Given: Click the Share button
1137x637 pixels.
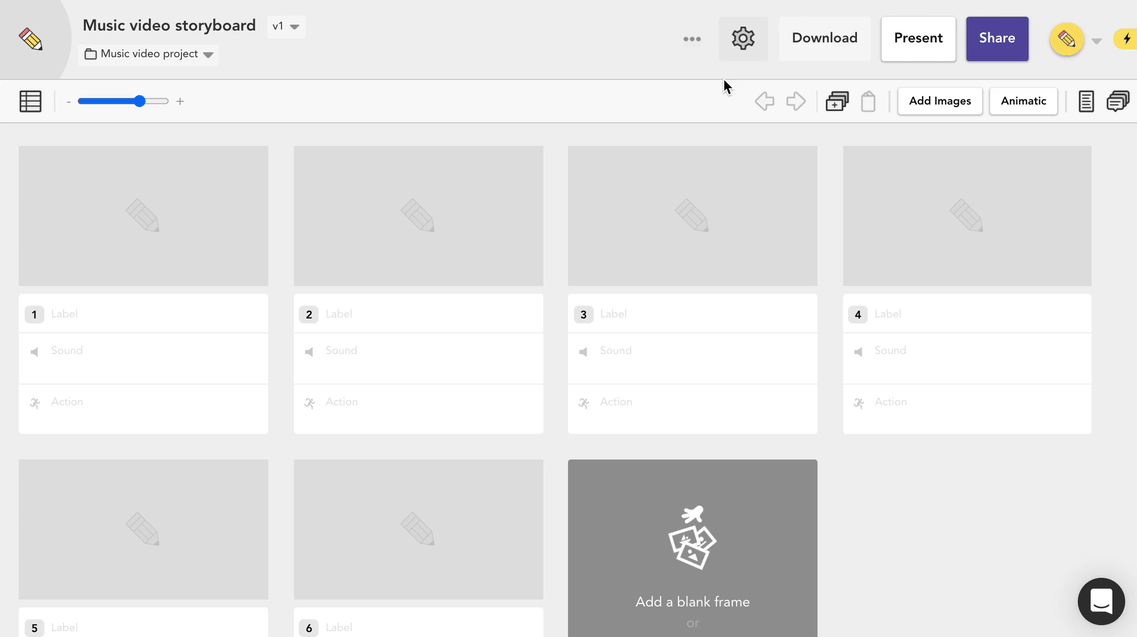Looking at the screenshot, I should (996, 38).
